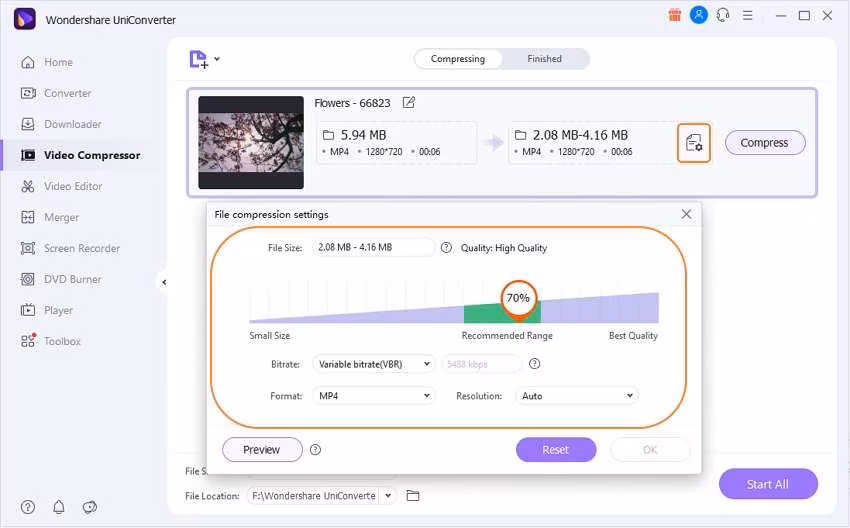Open the Toolbox section

50,341
